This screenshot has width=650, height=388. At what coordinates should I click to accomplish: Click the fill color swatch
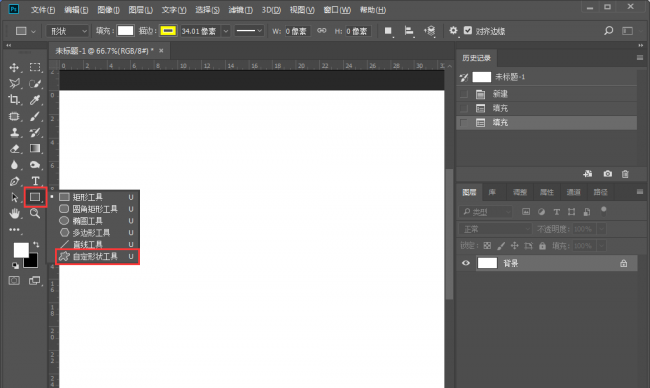point(125,31)
